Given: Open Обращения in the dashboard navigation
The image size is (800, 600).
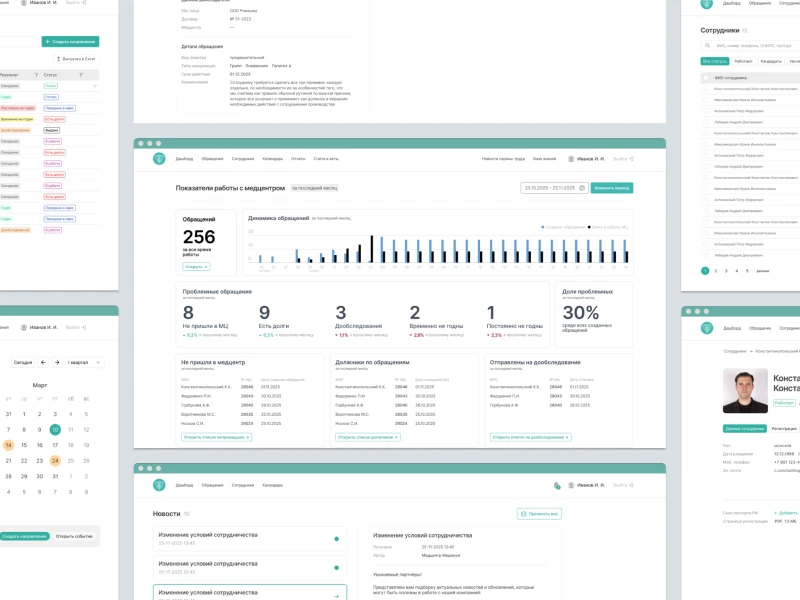Looking at the screenshot, I should coord(212,159).
